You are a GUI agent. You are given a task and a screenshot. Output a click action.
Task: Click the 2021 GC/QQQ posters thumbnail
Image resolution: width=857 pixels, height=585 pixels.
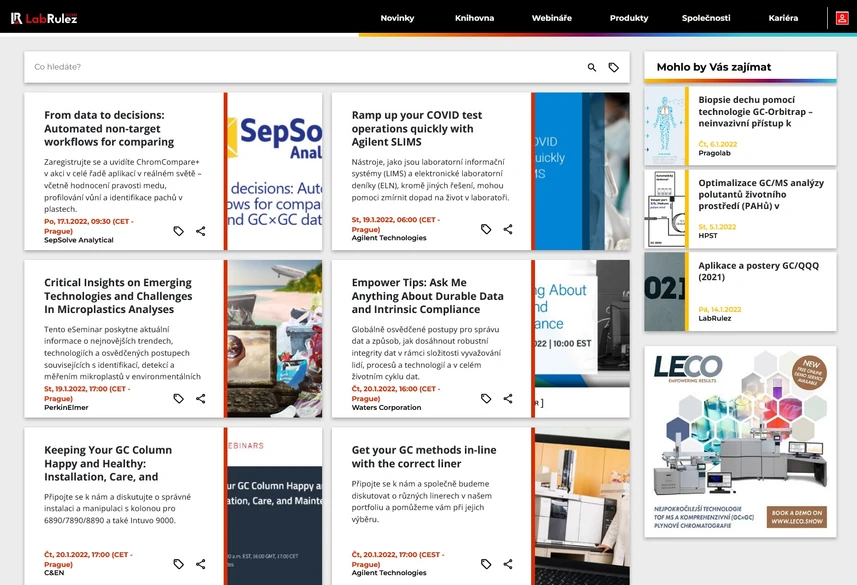(665, 291)
